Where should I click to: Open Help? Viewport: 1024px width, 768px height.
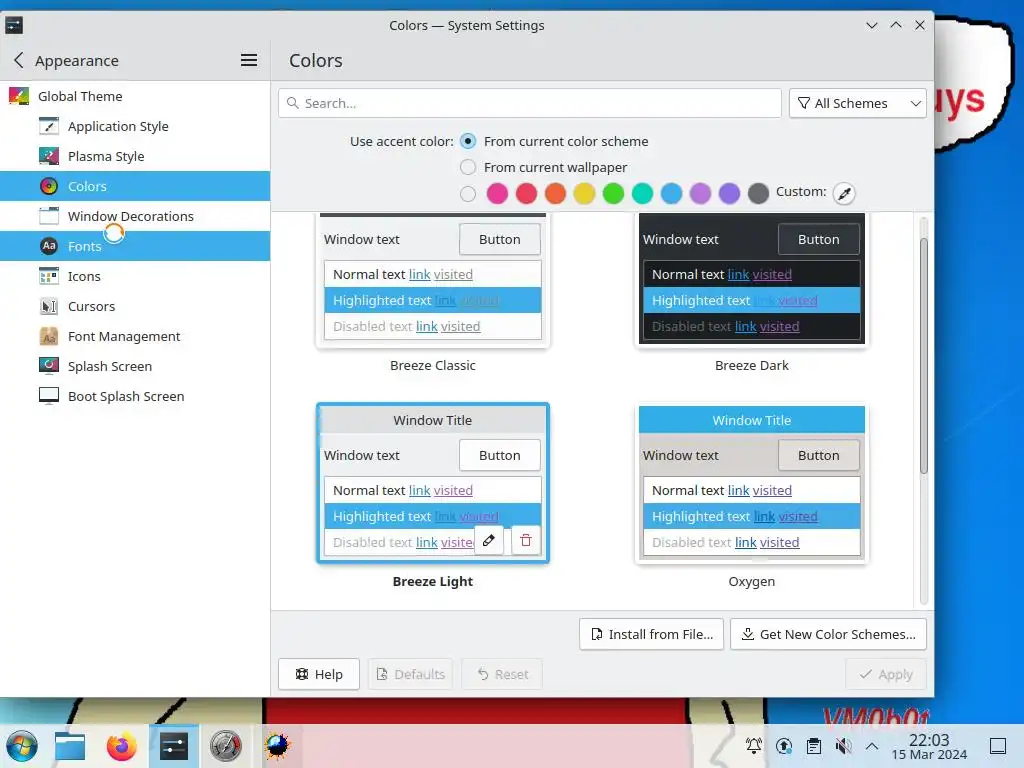[x=319, y=674]
